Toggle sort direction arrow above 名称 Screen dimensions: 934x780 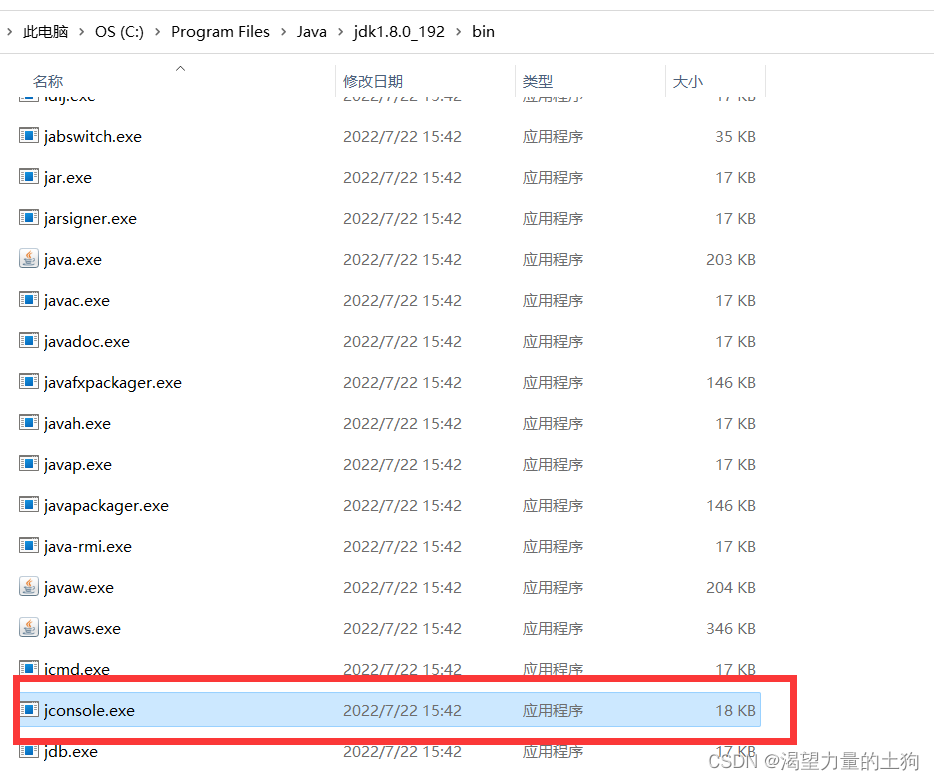tap(180, 69)
